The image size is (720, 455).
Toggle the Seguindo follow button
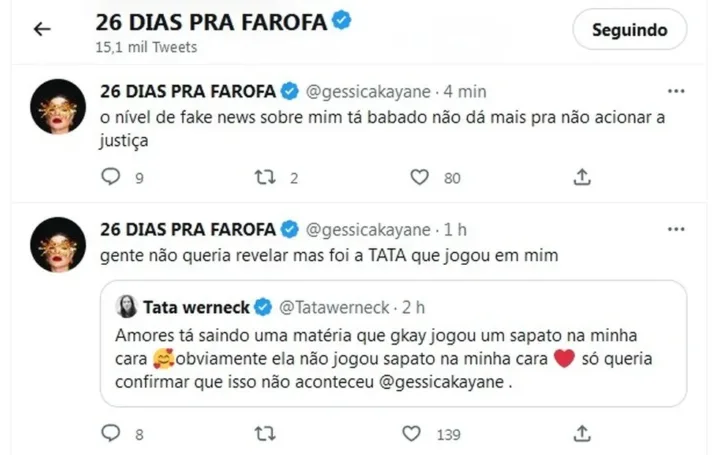[x=629, y=30]
